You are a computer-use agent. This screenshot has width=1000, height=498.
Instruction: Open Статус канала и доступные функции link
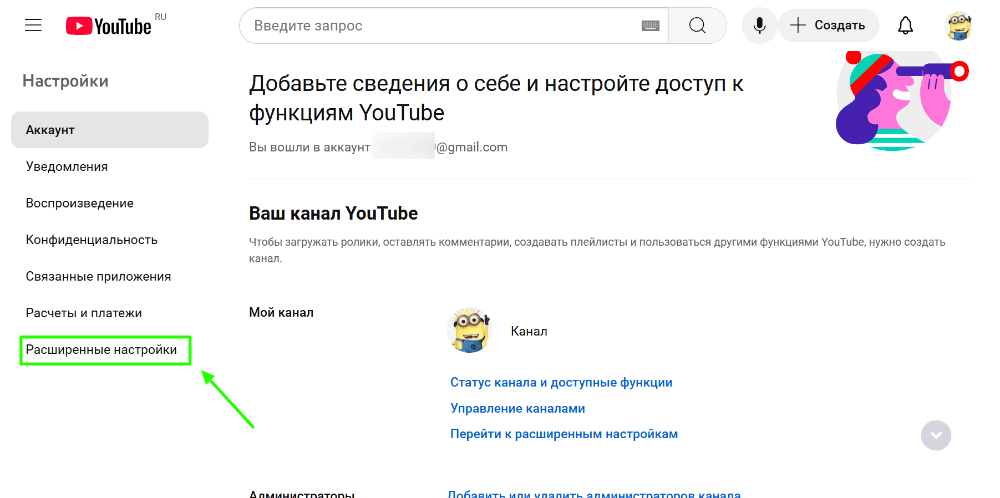[x=561, y=383]
